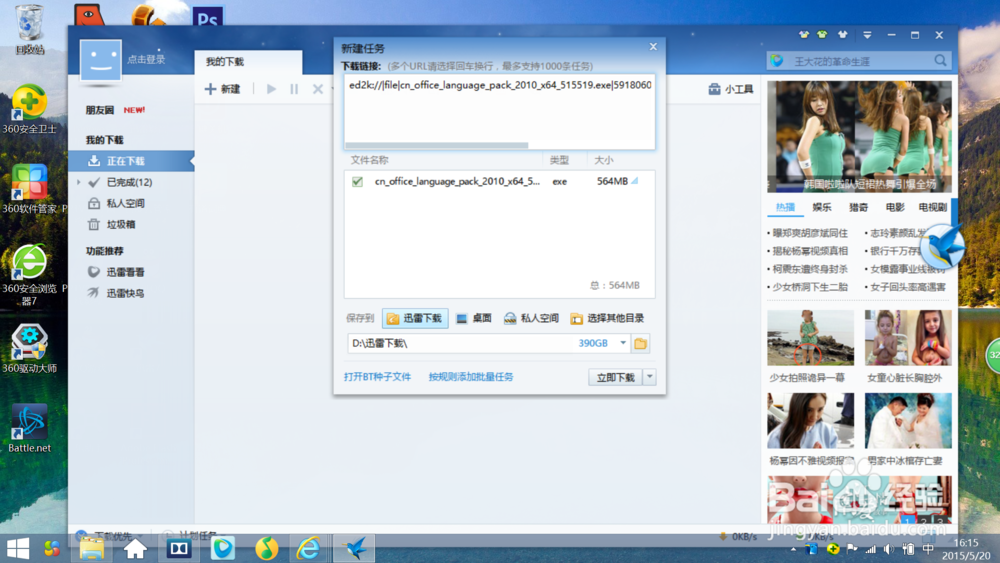Click into the download link text box
The width and height of the screenshot is (1000, 563).
(x=499, y=112)
